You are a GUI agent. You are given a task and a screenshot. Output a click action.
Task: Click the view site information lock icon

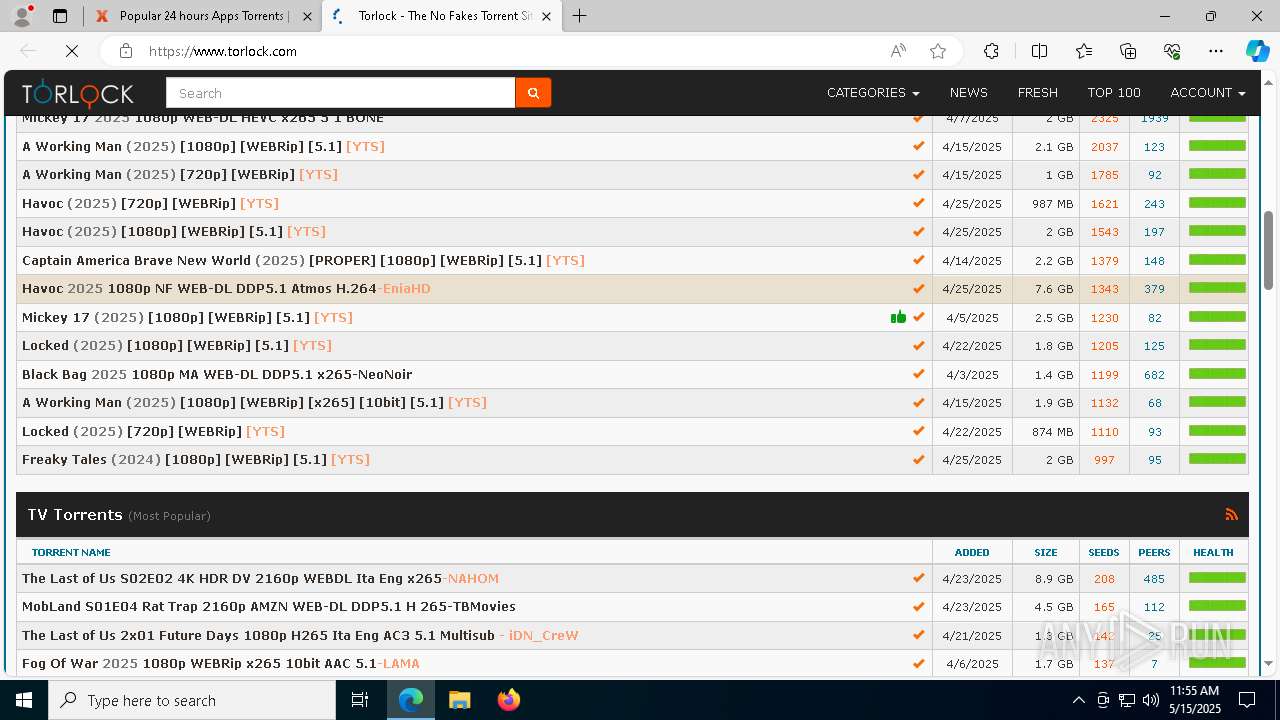pyautogui.click(x=126, y=51)
